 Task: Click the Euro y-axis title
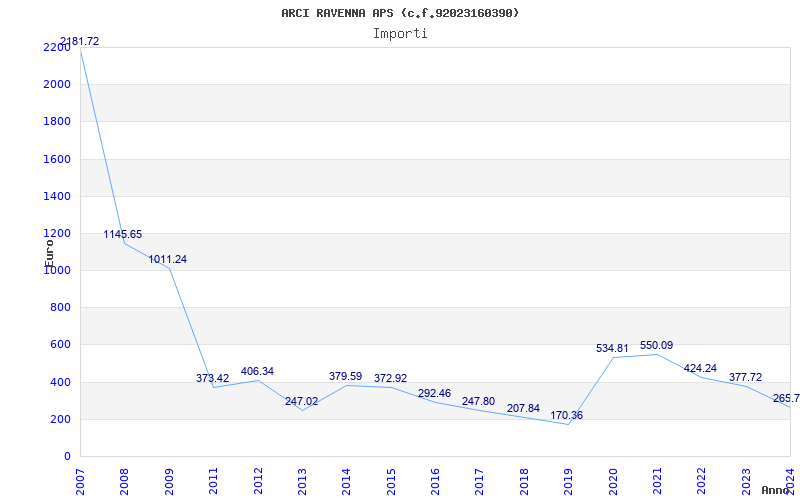pyautogui.click(x=49, y=253)
